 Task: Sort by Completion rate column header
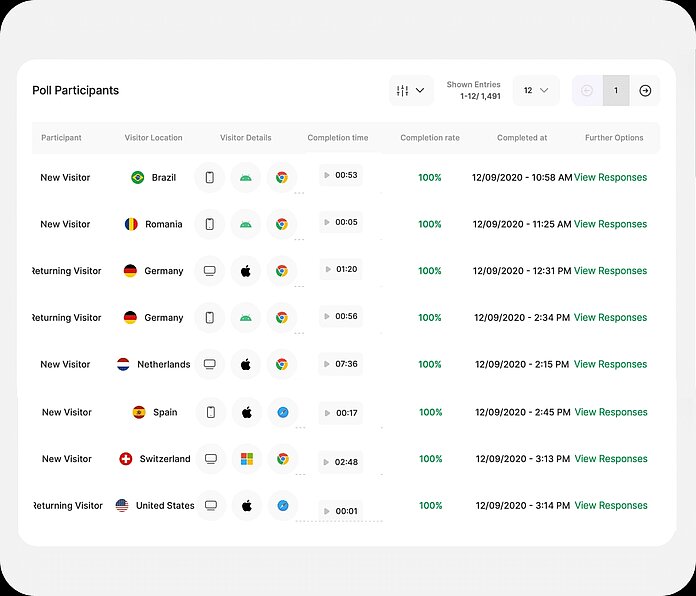tap(430, 138)
